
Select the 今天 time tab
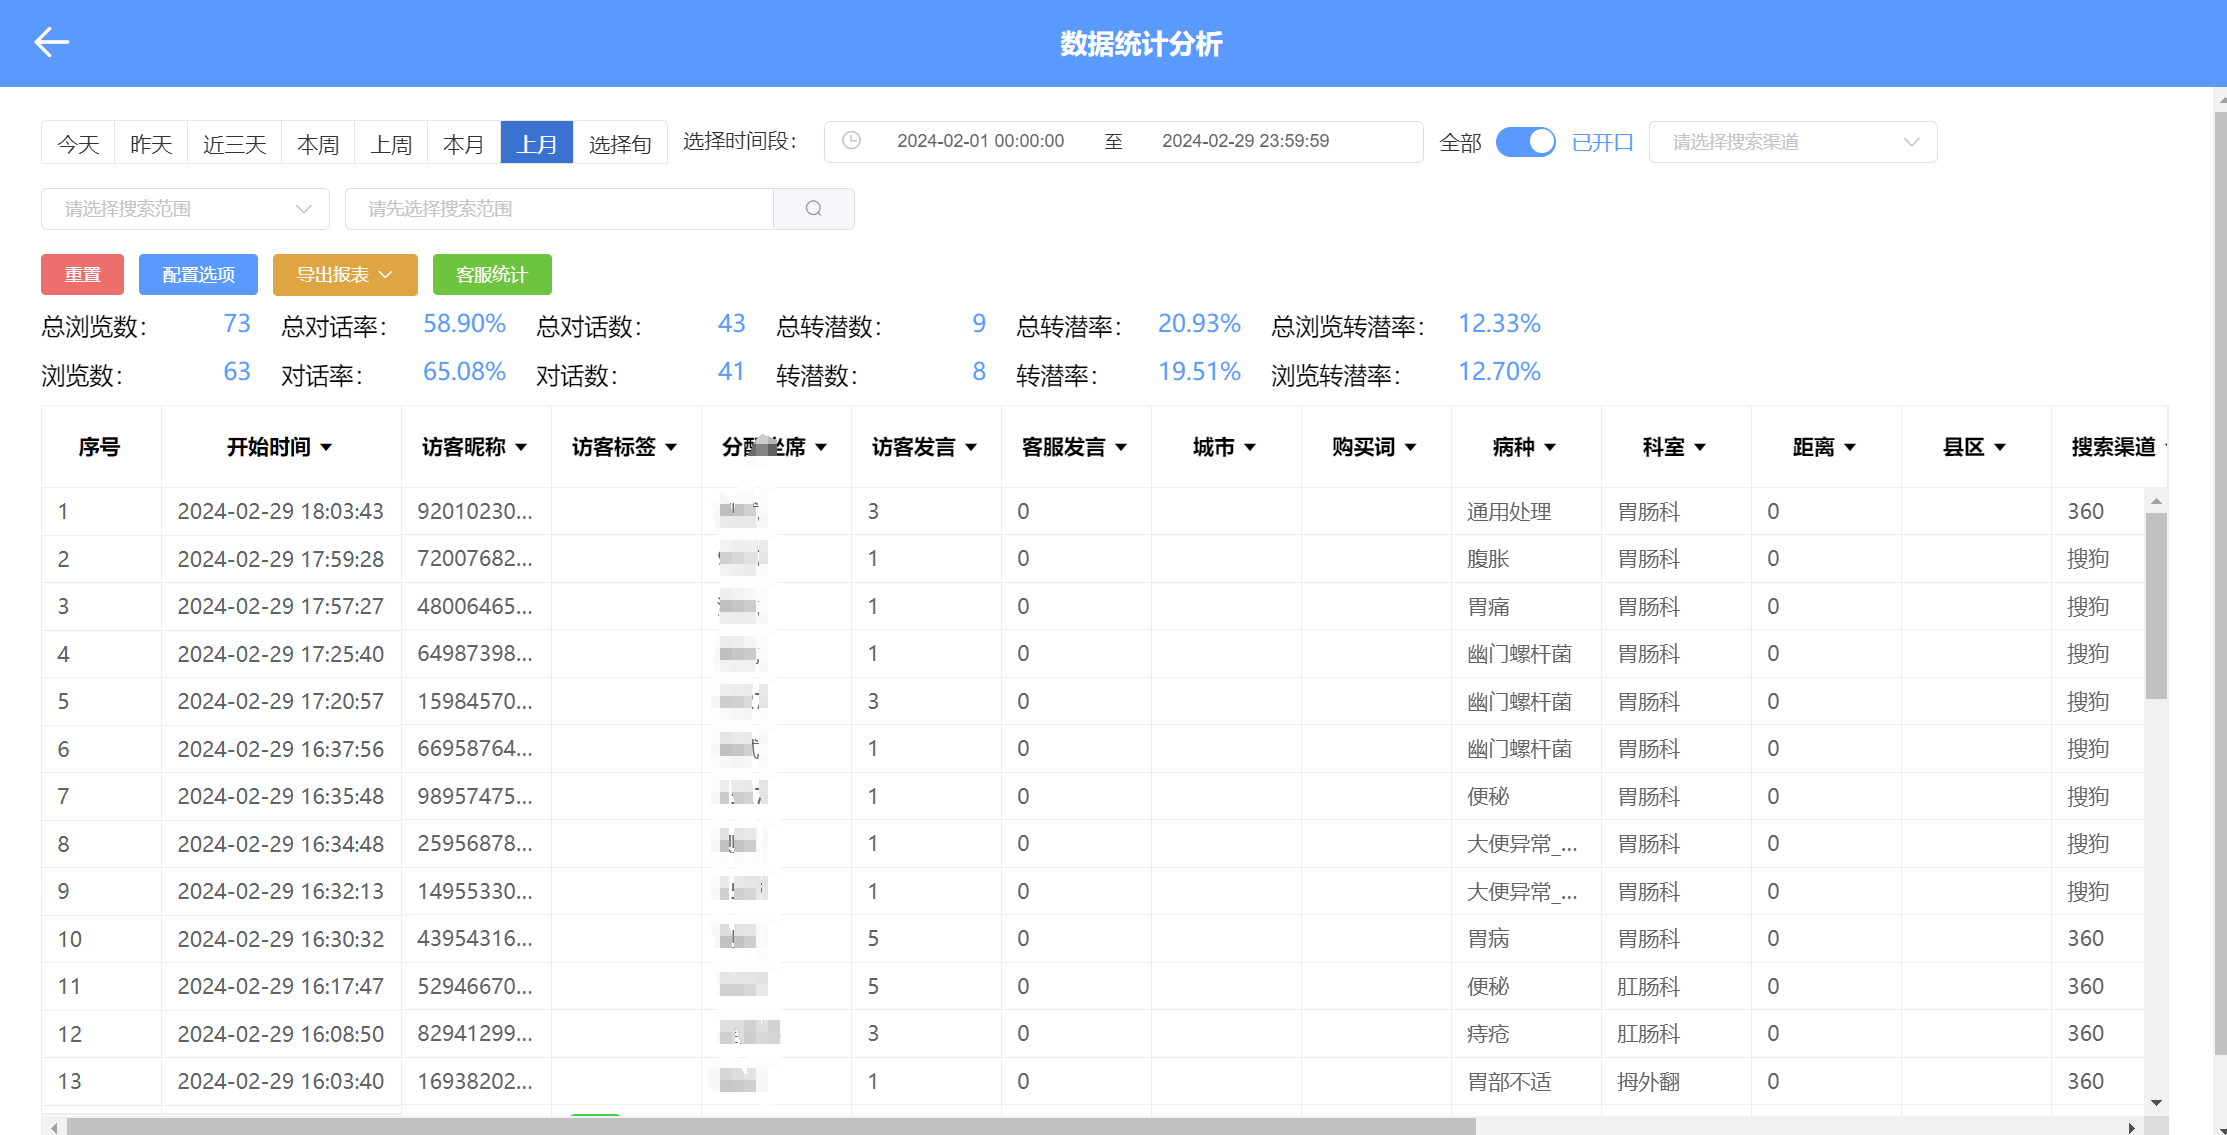point(78,143)
